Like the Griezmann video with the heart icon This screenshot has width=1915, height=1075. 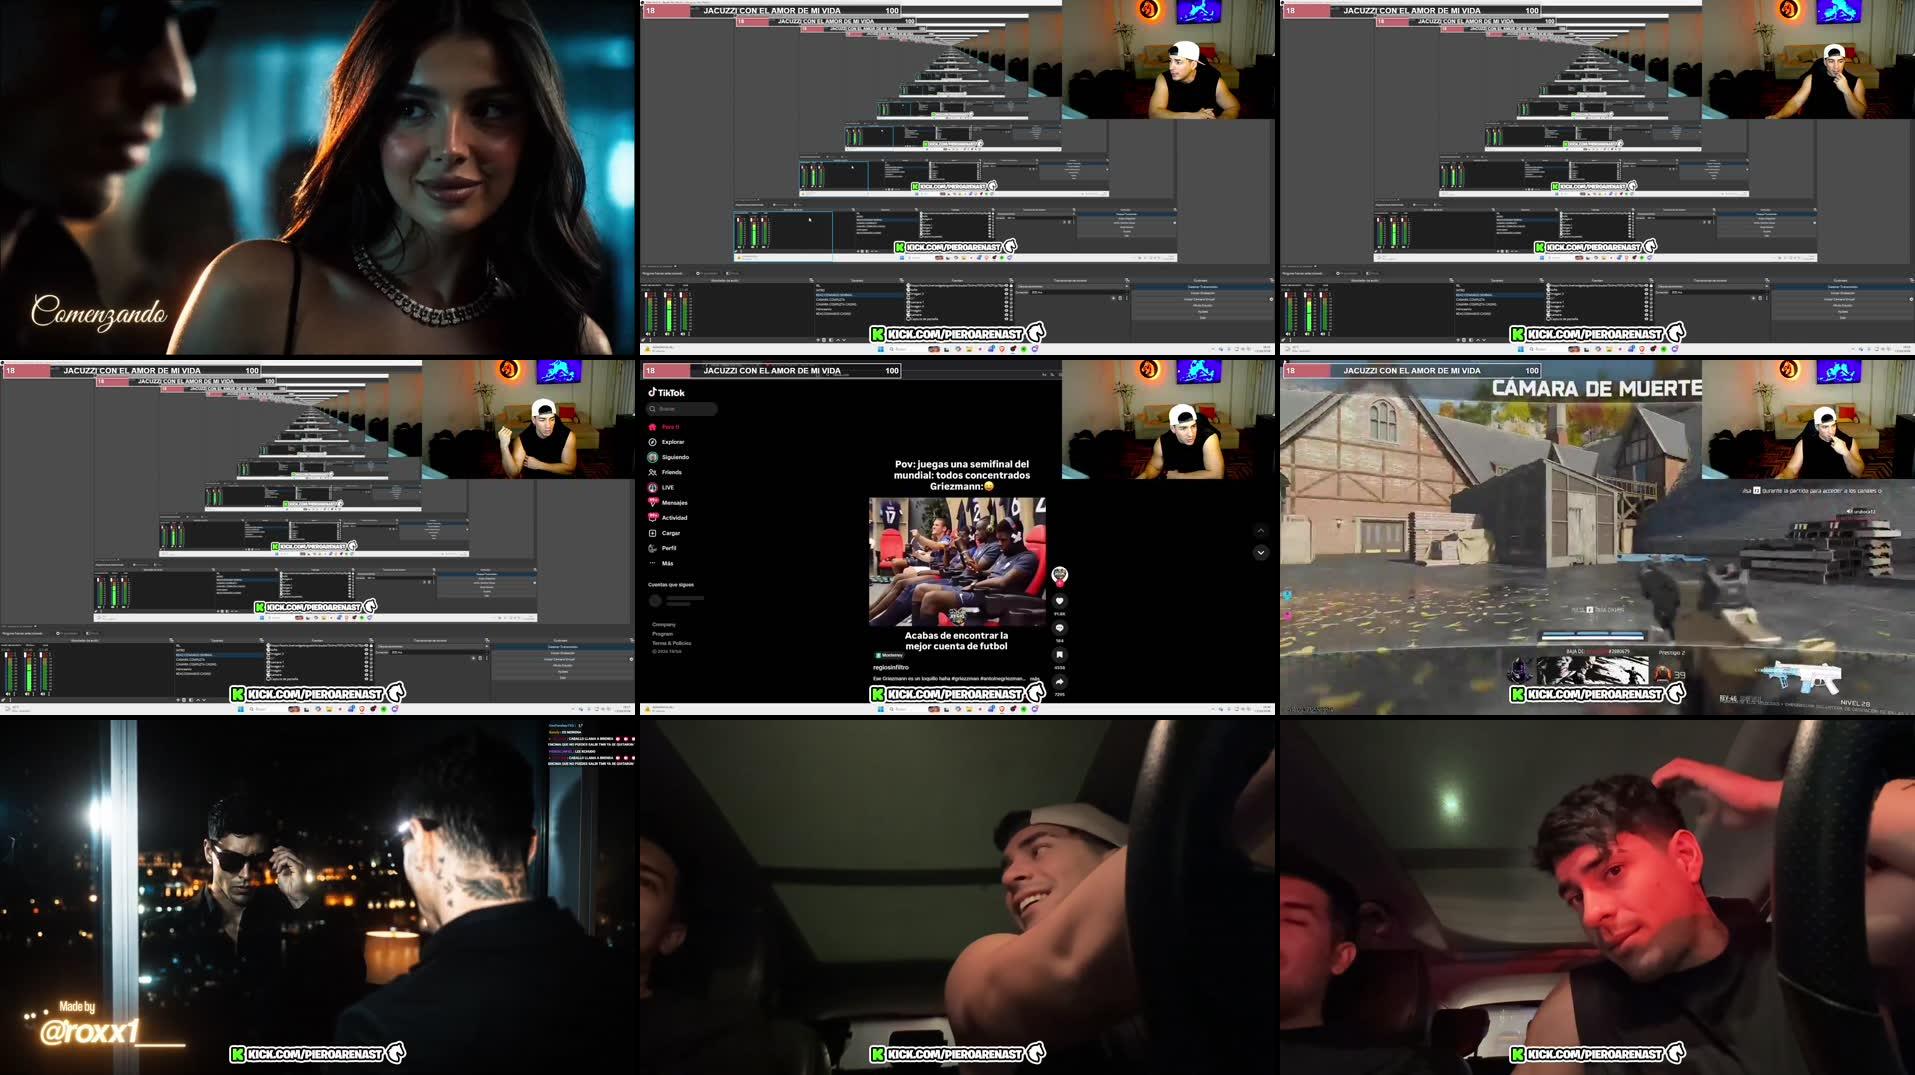click(1060, 601)
